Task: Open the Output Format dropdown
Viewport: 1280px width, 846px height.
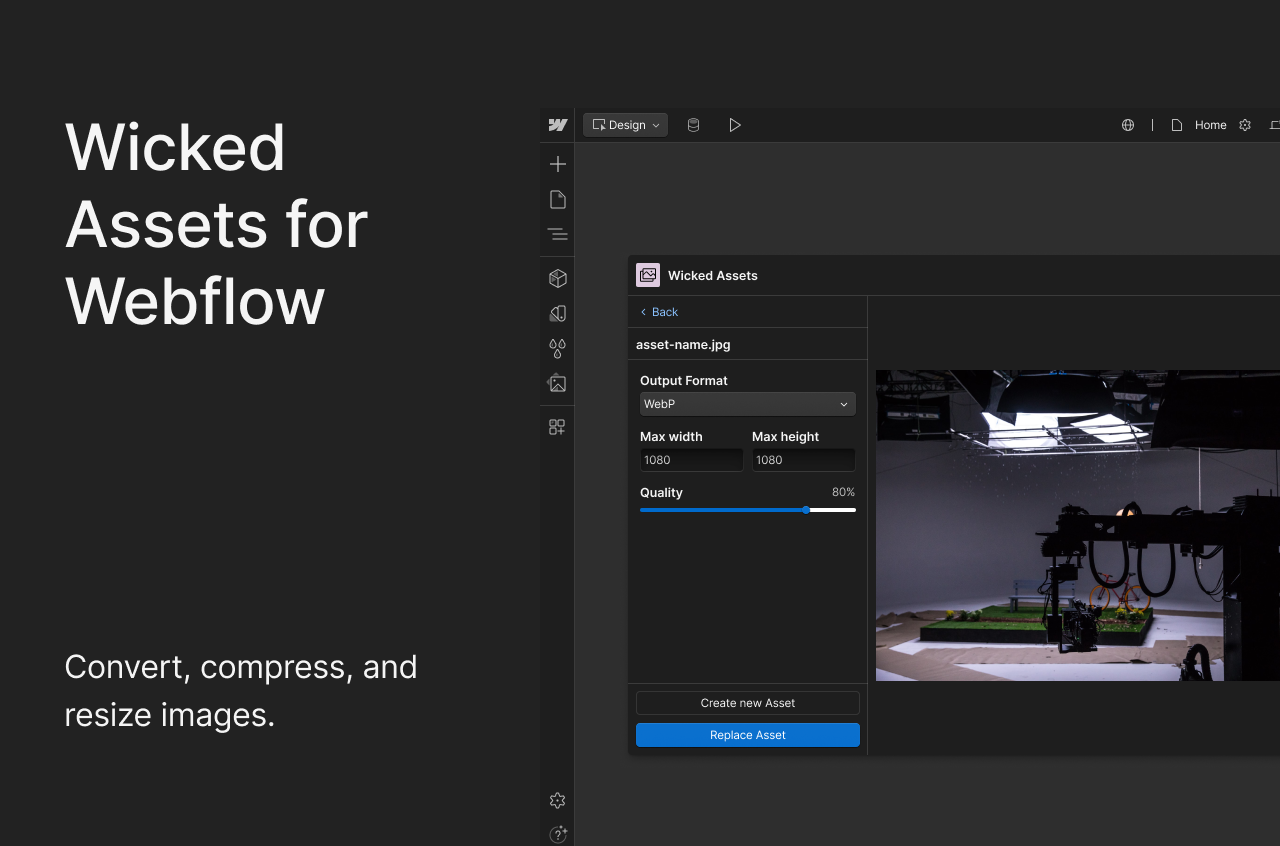Action: click(747, 403)
